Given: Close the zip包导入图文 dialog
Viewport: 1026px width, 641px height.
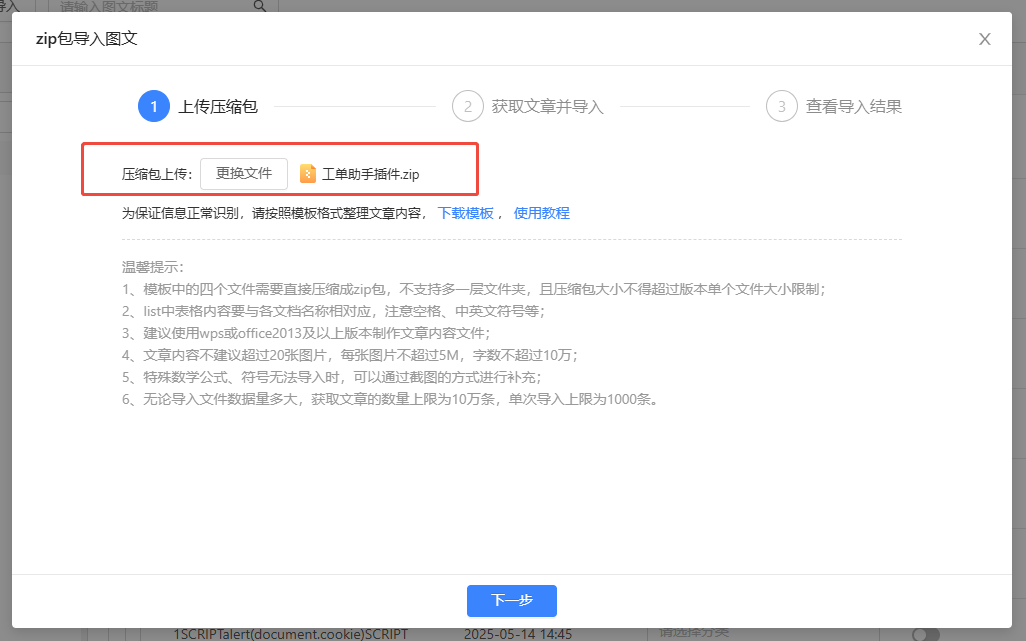Looking at the screenshot, I should (x=984, y=39).
